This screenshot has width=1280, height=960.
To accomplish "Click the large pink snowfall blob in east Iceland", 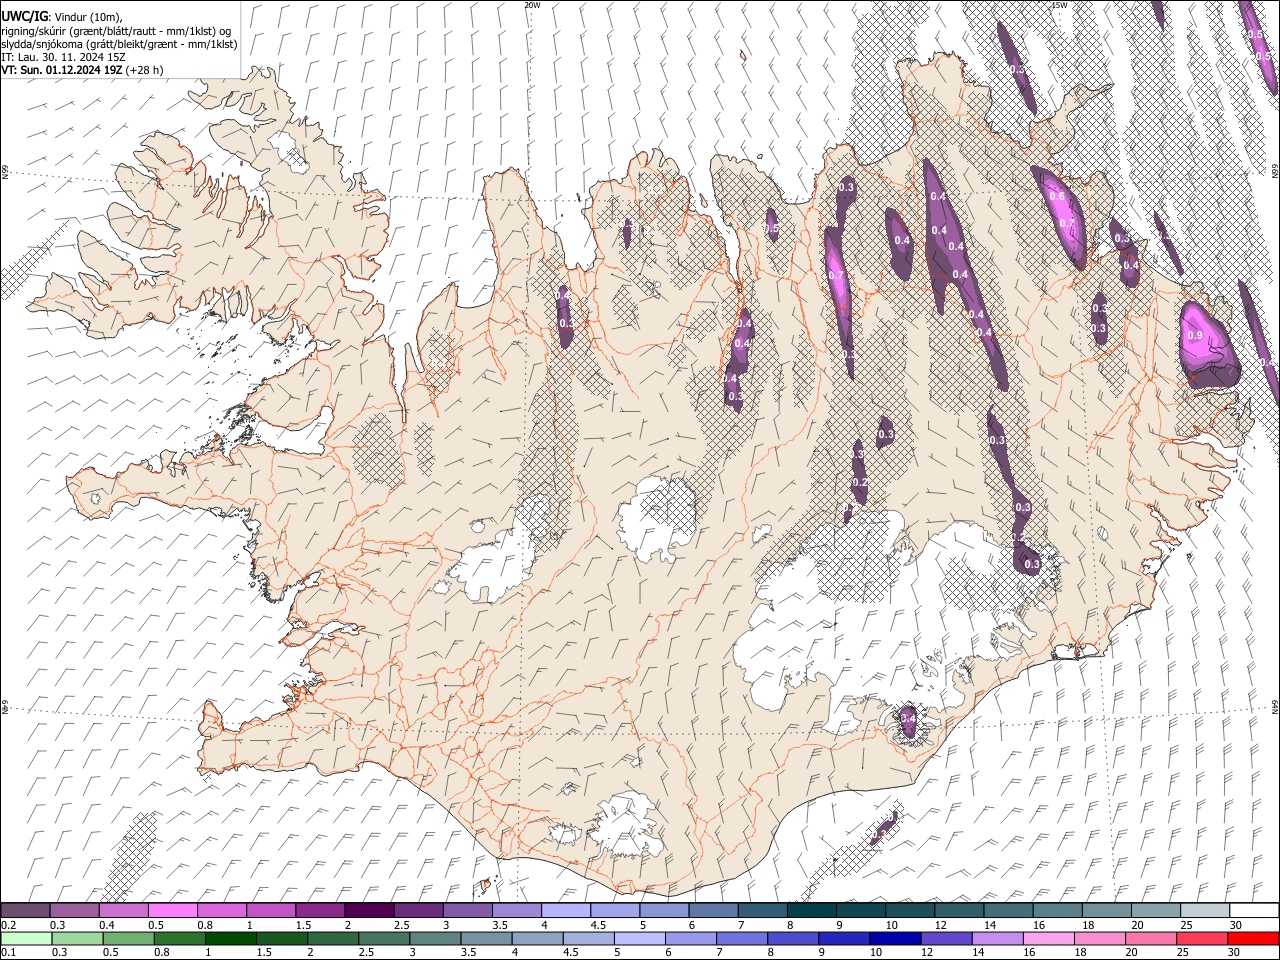I will point(1208,343).
